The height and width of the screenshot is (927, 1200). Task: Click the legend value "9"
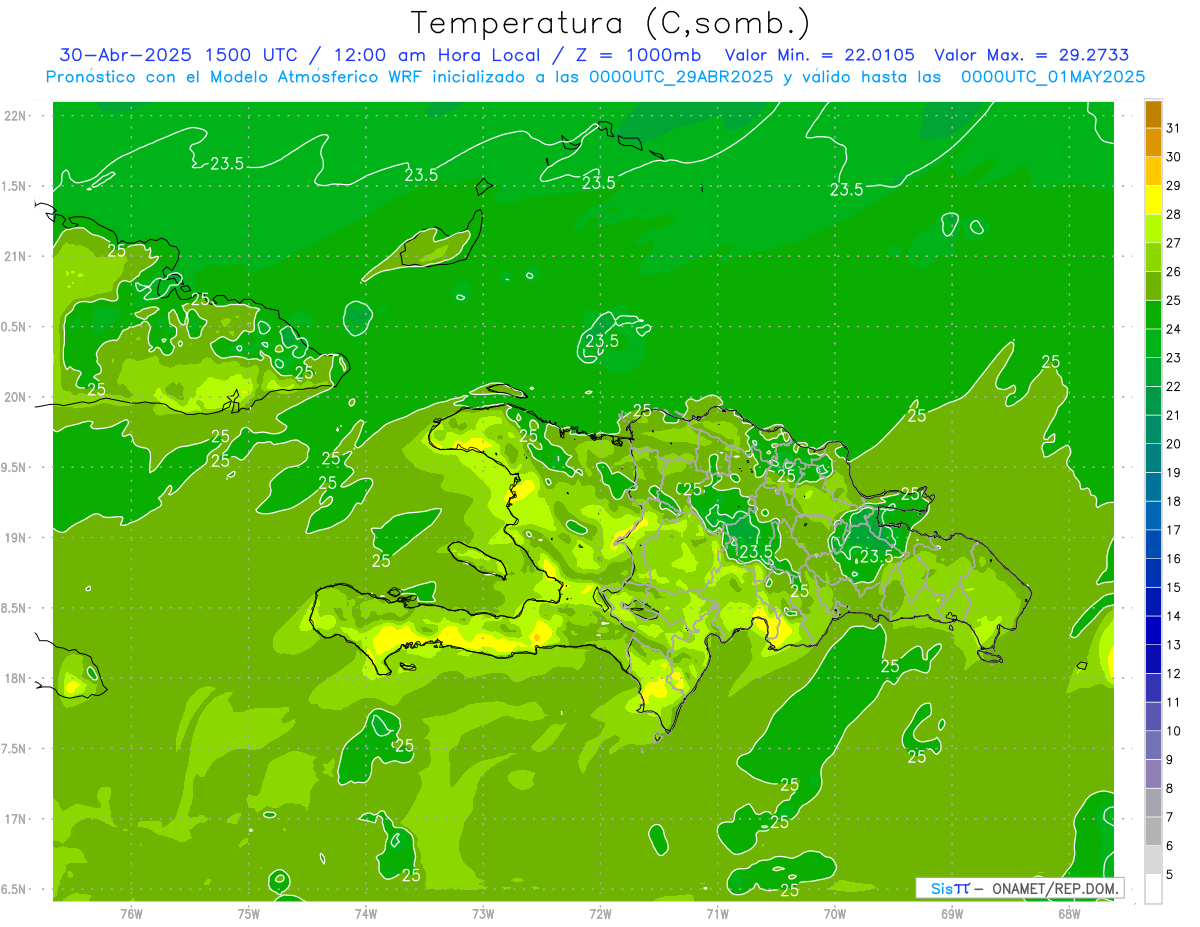(1170, 760)
